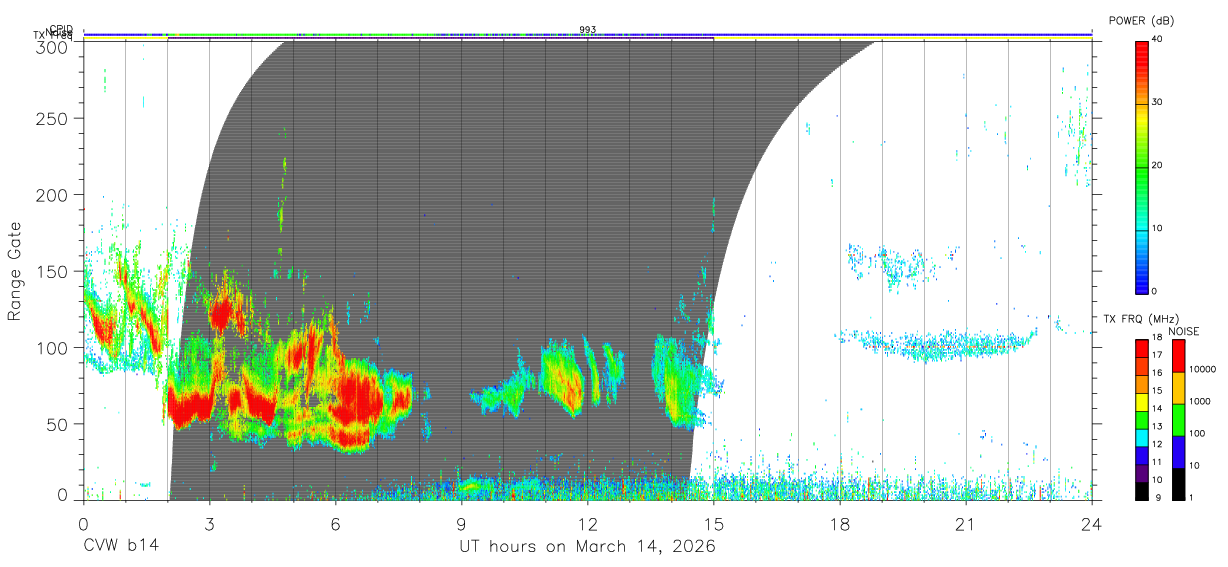Select the '11' label on the TX FRQ scale

tap(1156, 462)
